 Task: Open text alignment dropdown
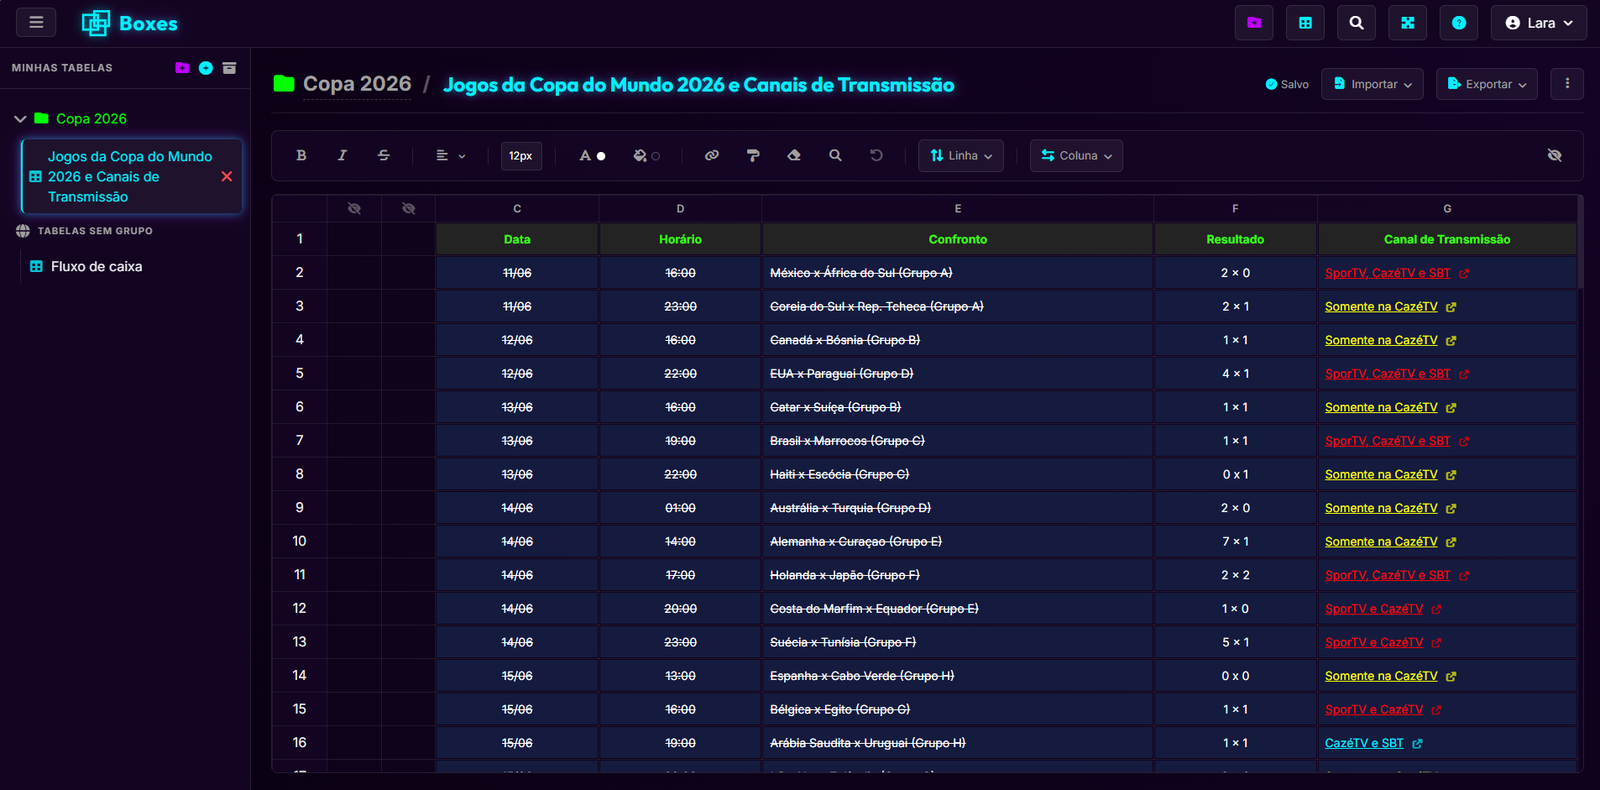451,156
